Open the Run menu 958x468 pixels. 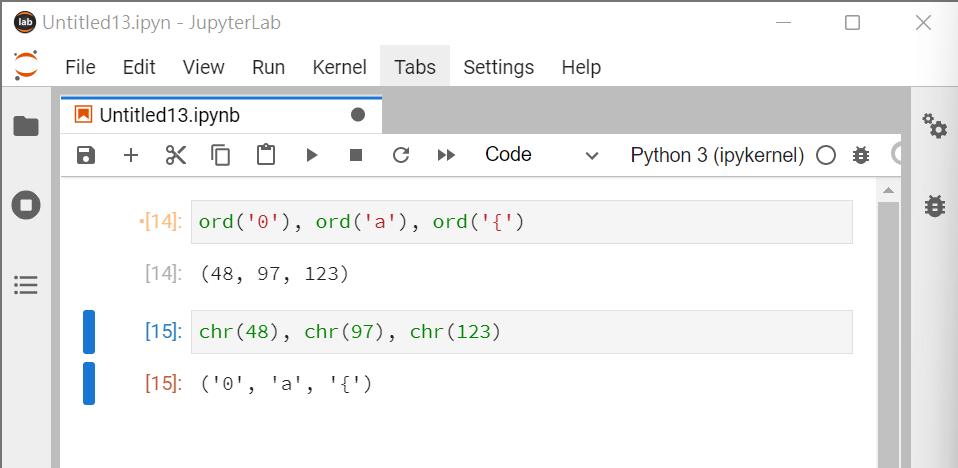tap(268, 67)
